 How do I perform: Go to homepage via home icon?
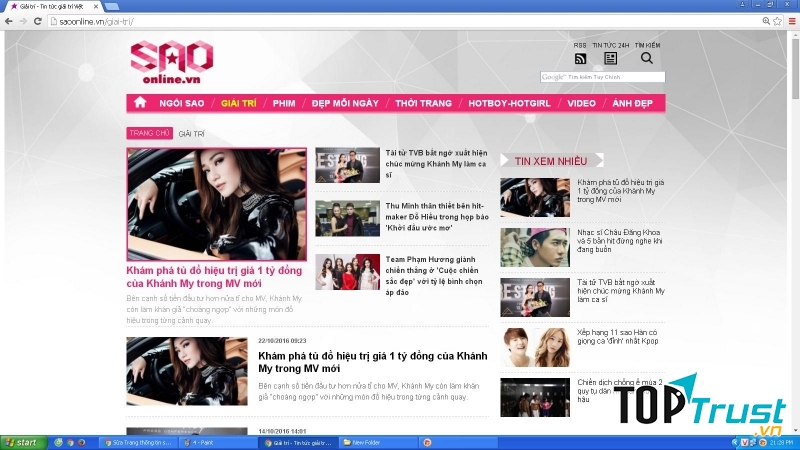tap(140, 103)
